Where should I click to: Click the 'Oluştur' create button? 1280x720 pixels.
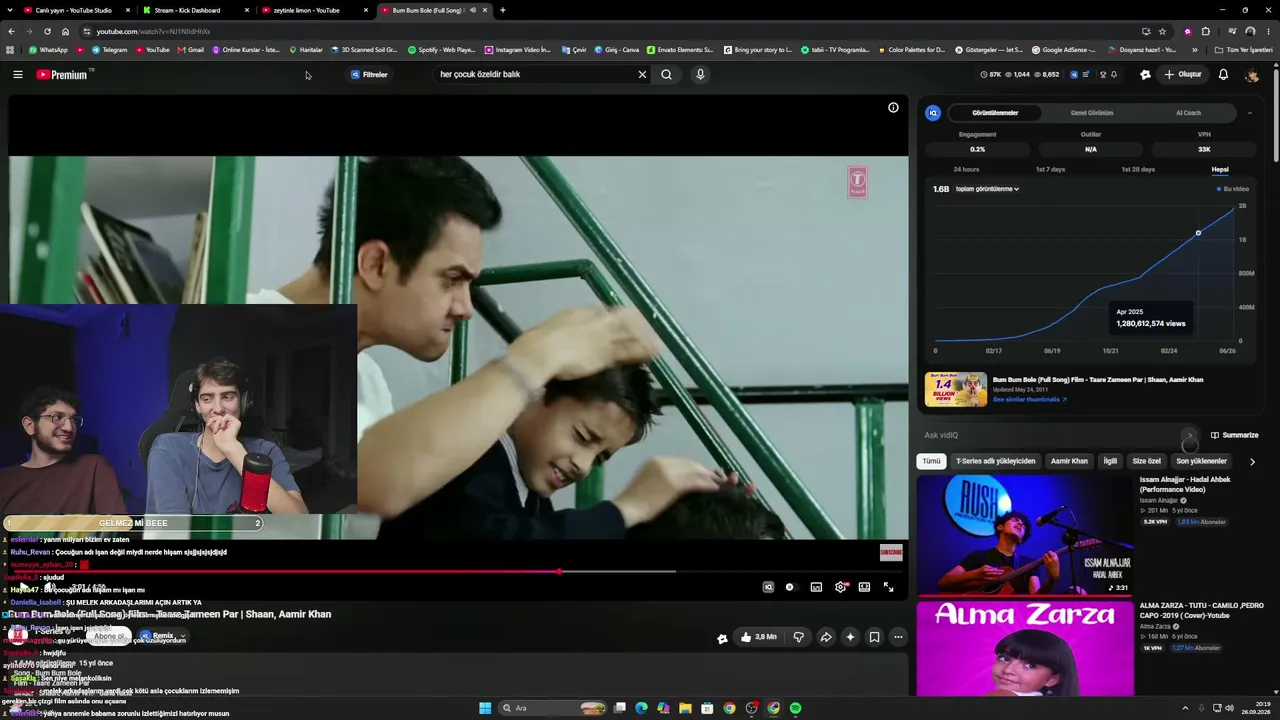pyautogui.click(x=1182, y=74)
